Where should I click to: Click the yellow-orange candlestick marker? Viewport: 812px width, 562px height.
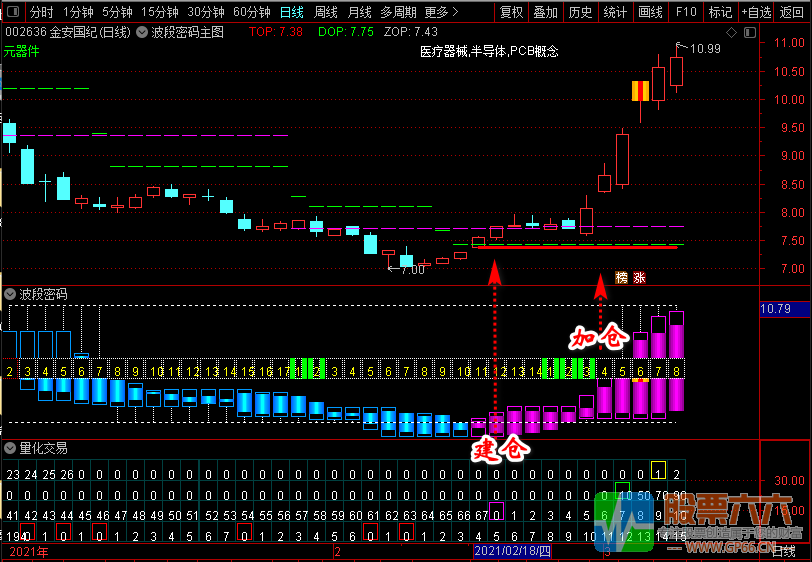click(x=640, y=91)
